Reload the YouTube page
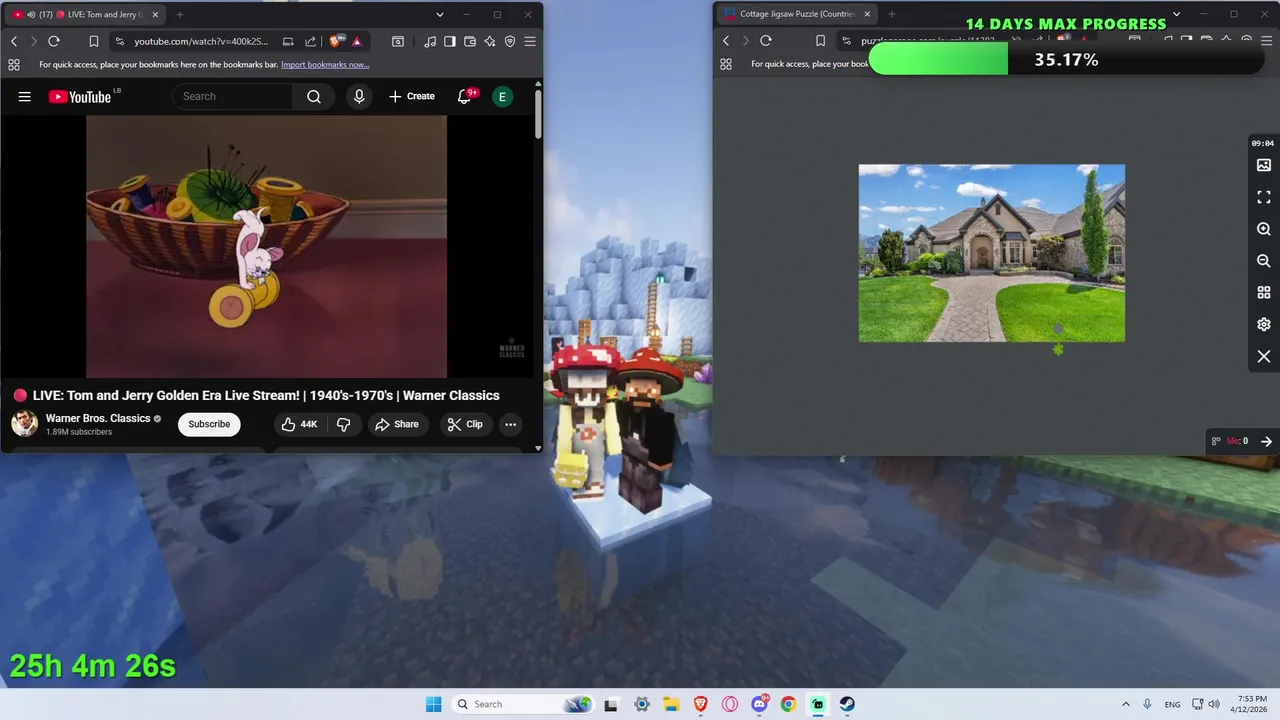Screen dimensions: 1280x720 [54, 41]
